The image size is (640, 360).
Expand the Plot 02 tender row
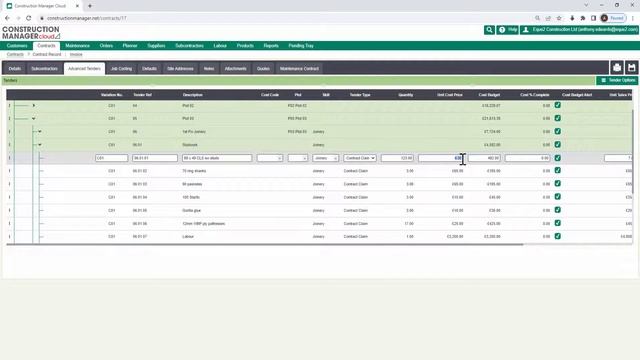pos(33,105)
